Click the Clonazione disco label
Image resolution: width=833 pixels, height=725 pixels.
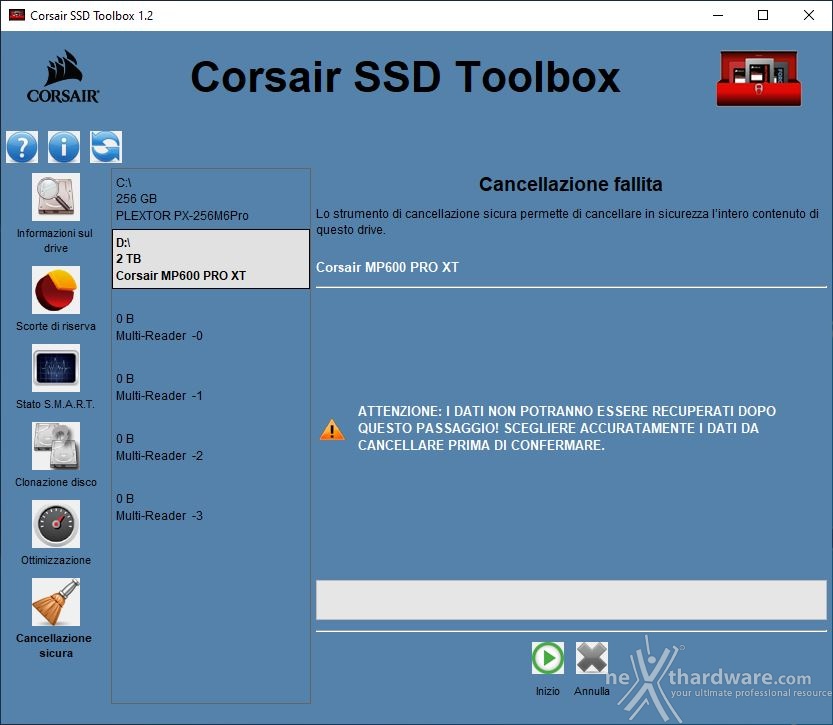pyautogui.click(x=56, y=482)
